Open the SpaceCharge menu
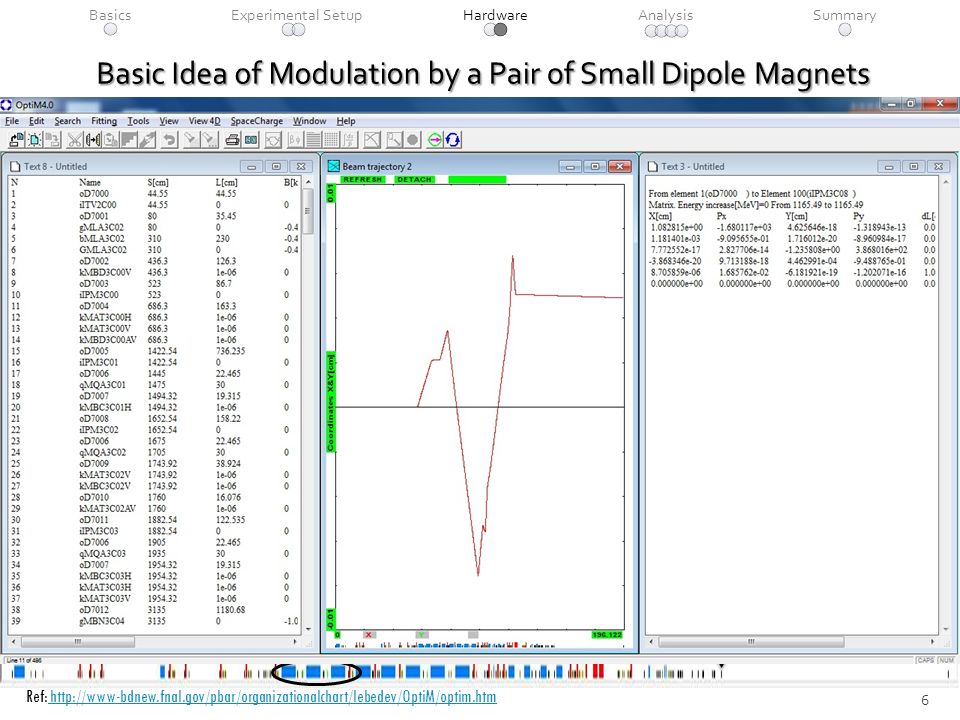This screenshot has height=720, width=960. click(257, 121)
